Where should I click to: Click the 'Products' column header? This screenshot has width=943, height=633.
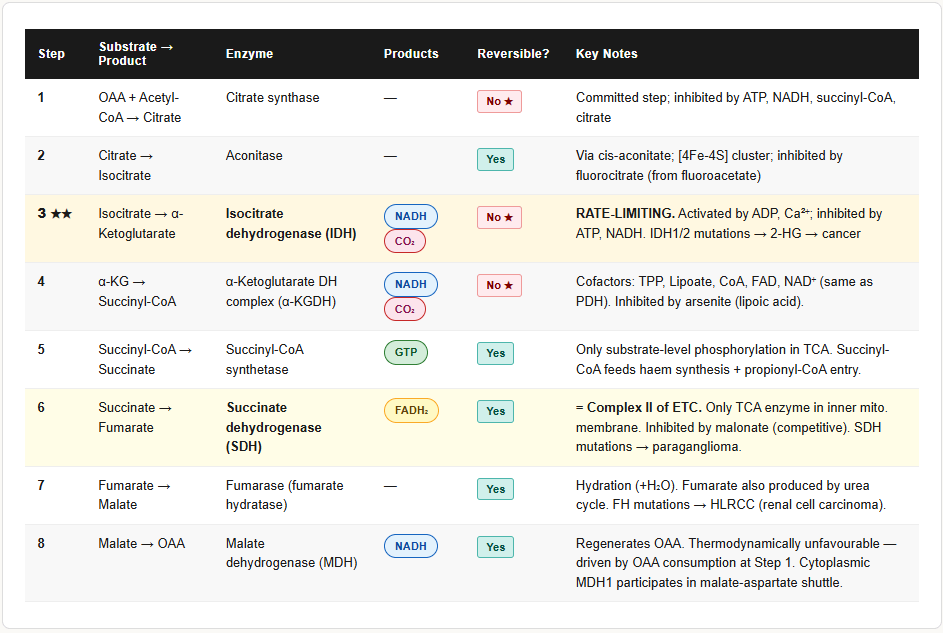pos(411,54)
